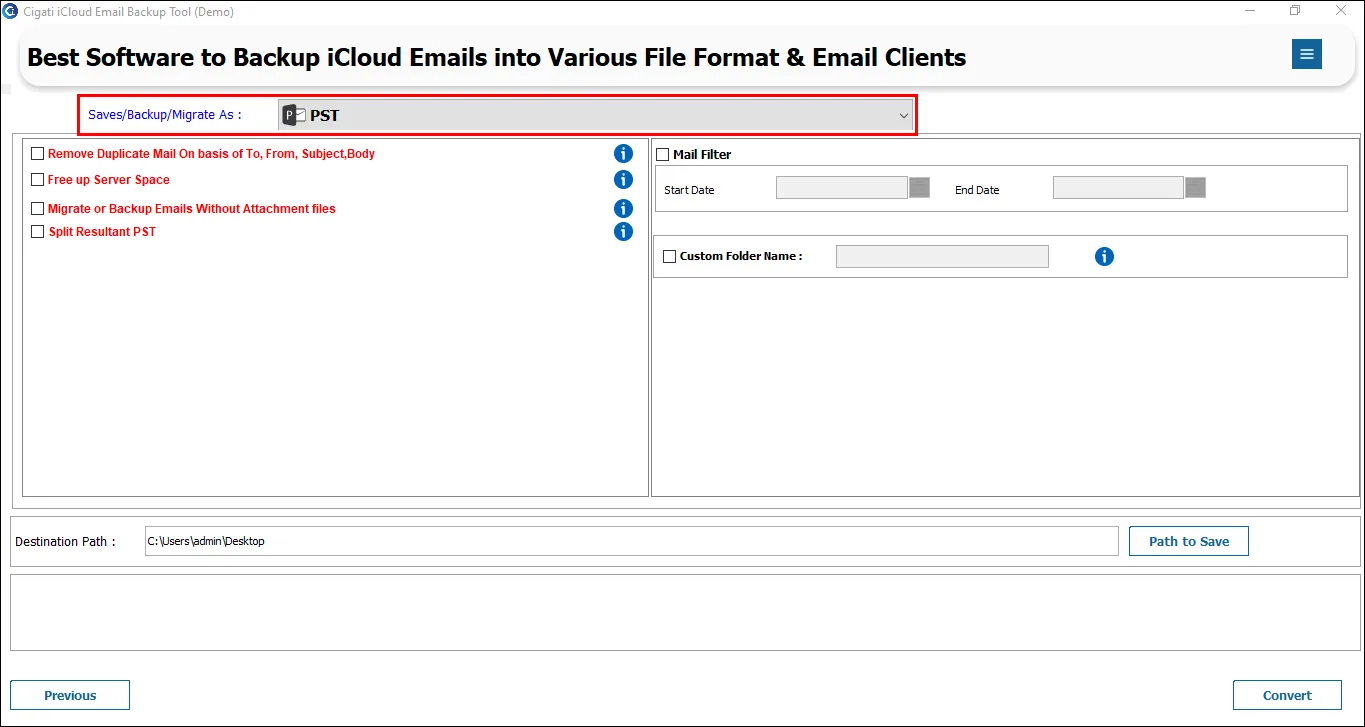The height and width of the screenshot is (727, 1365).
Task: Click the "Destination Path :" label
Action: [x=65, y=541]
